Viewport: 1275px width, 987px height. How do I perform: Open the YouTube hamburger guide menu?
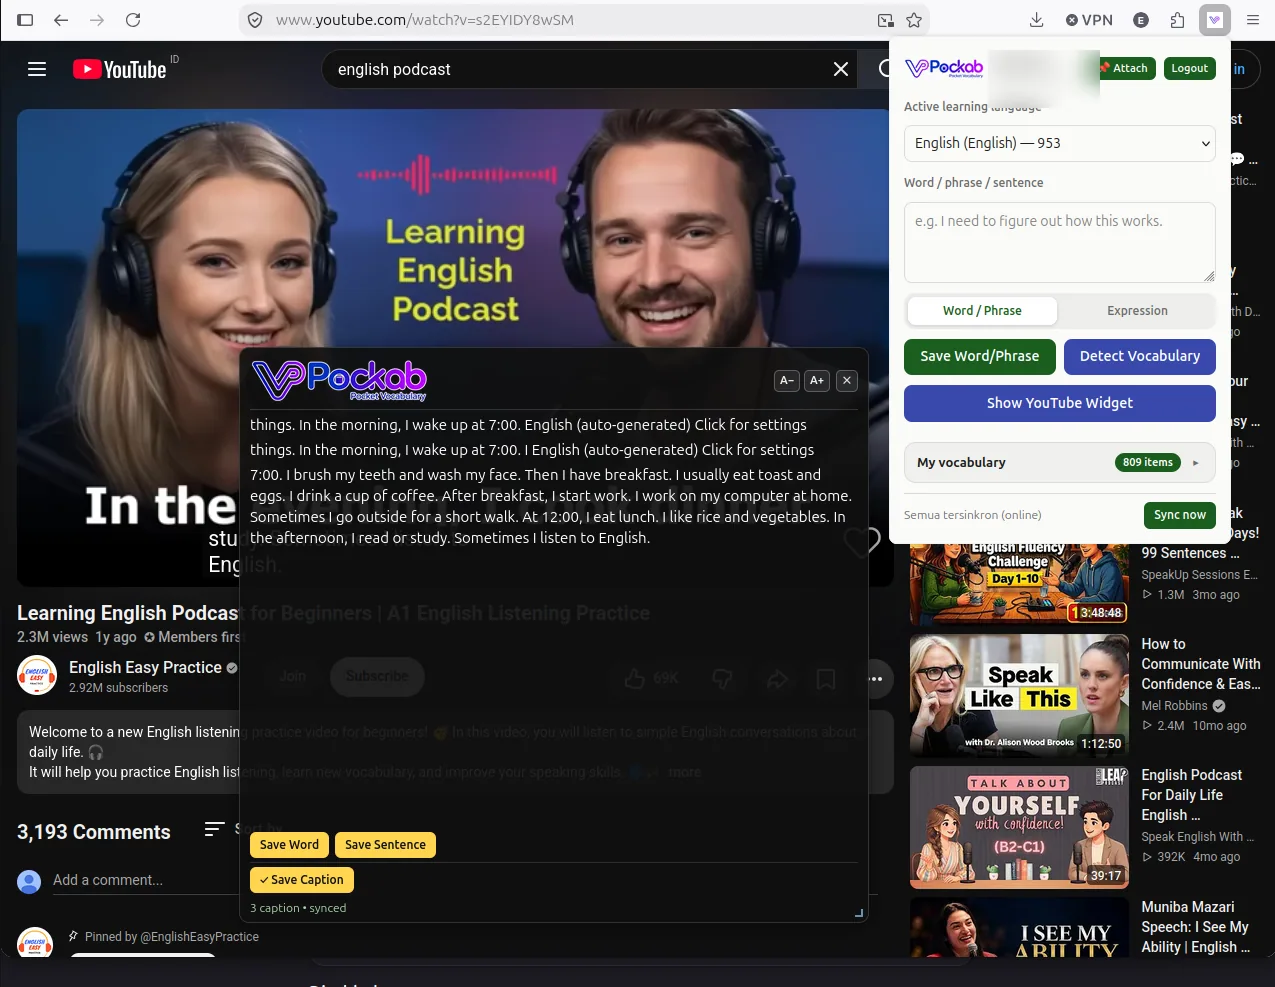point(37,69)
